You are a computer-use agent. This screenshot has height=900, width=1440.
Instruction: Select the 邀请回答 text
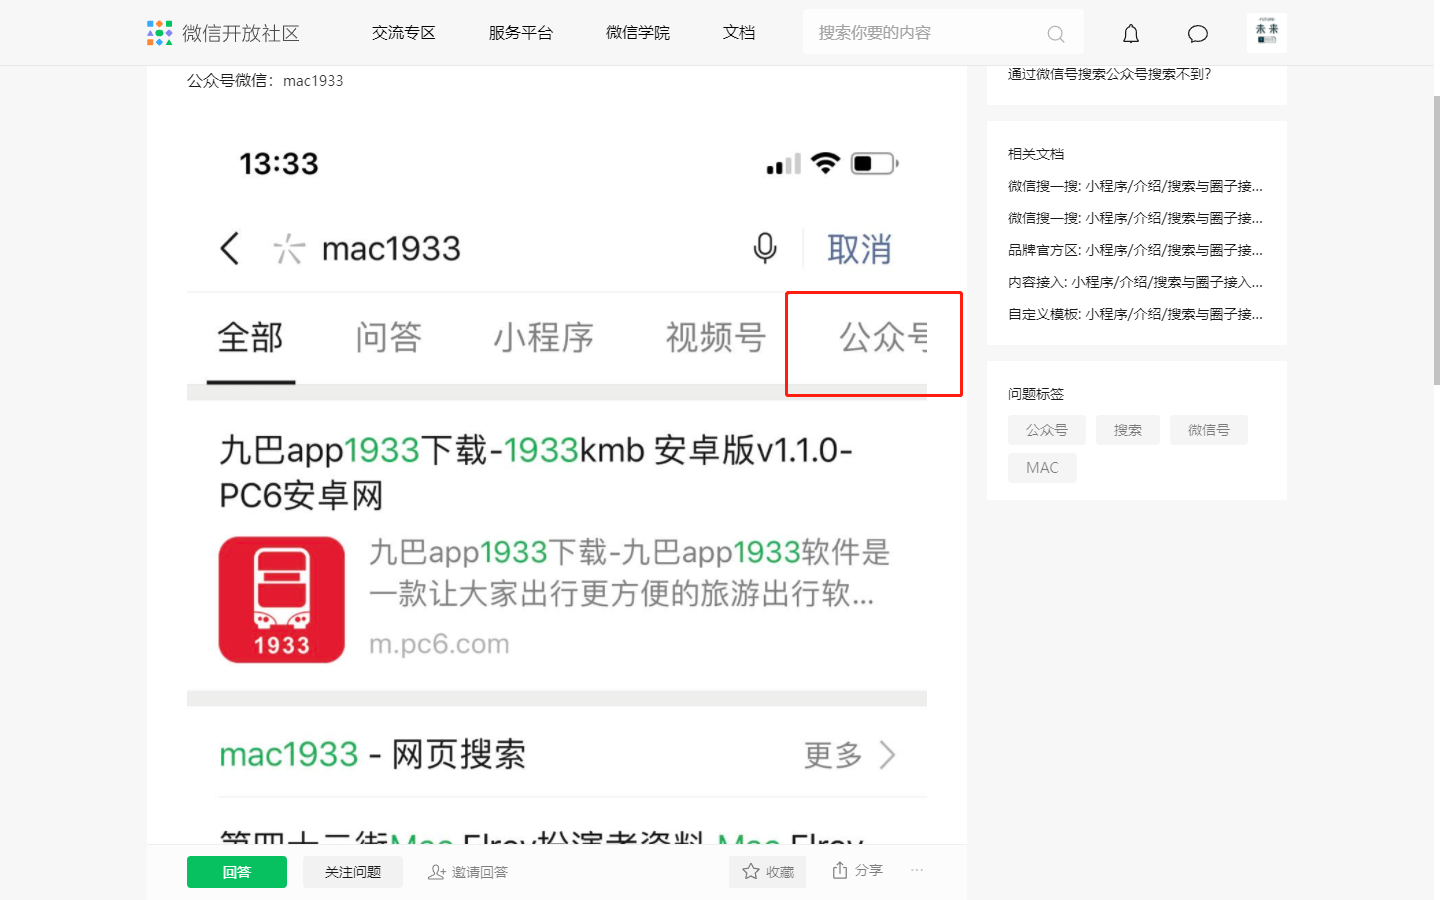[480, 872]
